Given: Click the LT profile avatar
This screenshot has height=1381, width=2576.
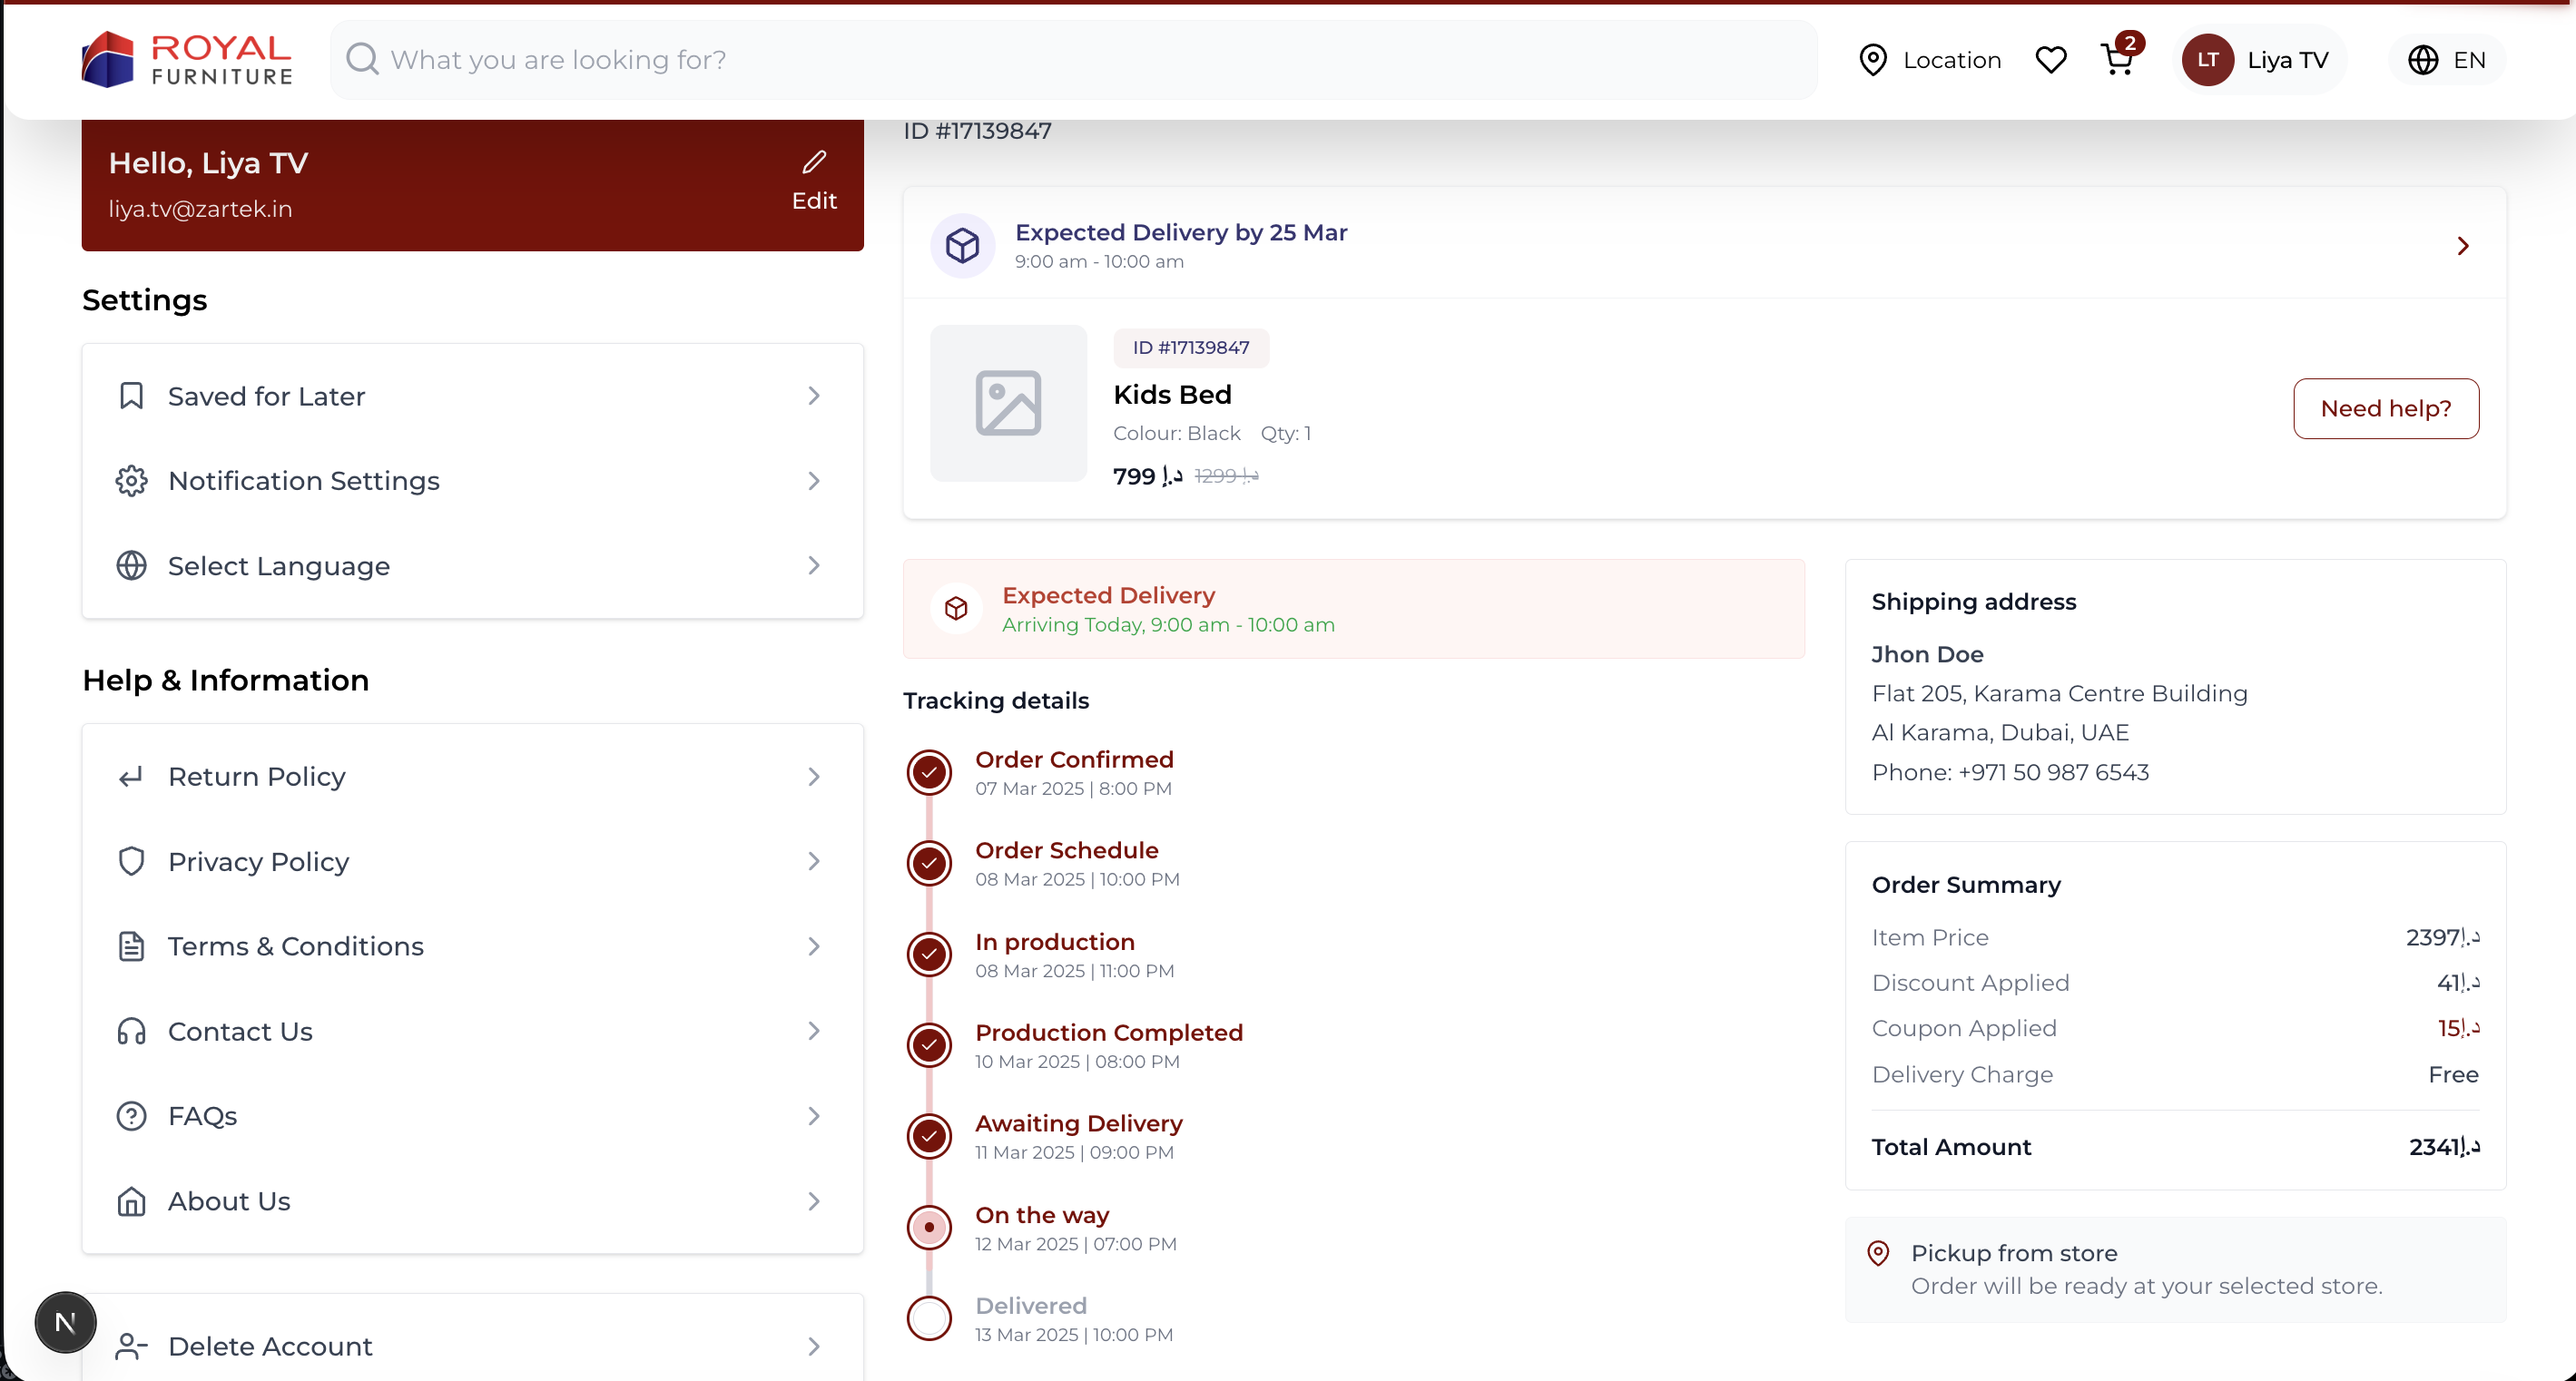Looking at the screenshot, I should point(2207,60).
